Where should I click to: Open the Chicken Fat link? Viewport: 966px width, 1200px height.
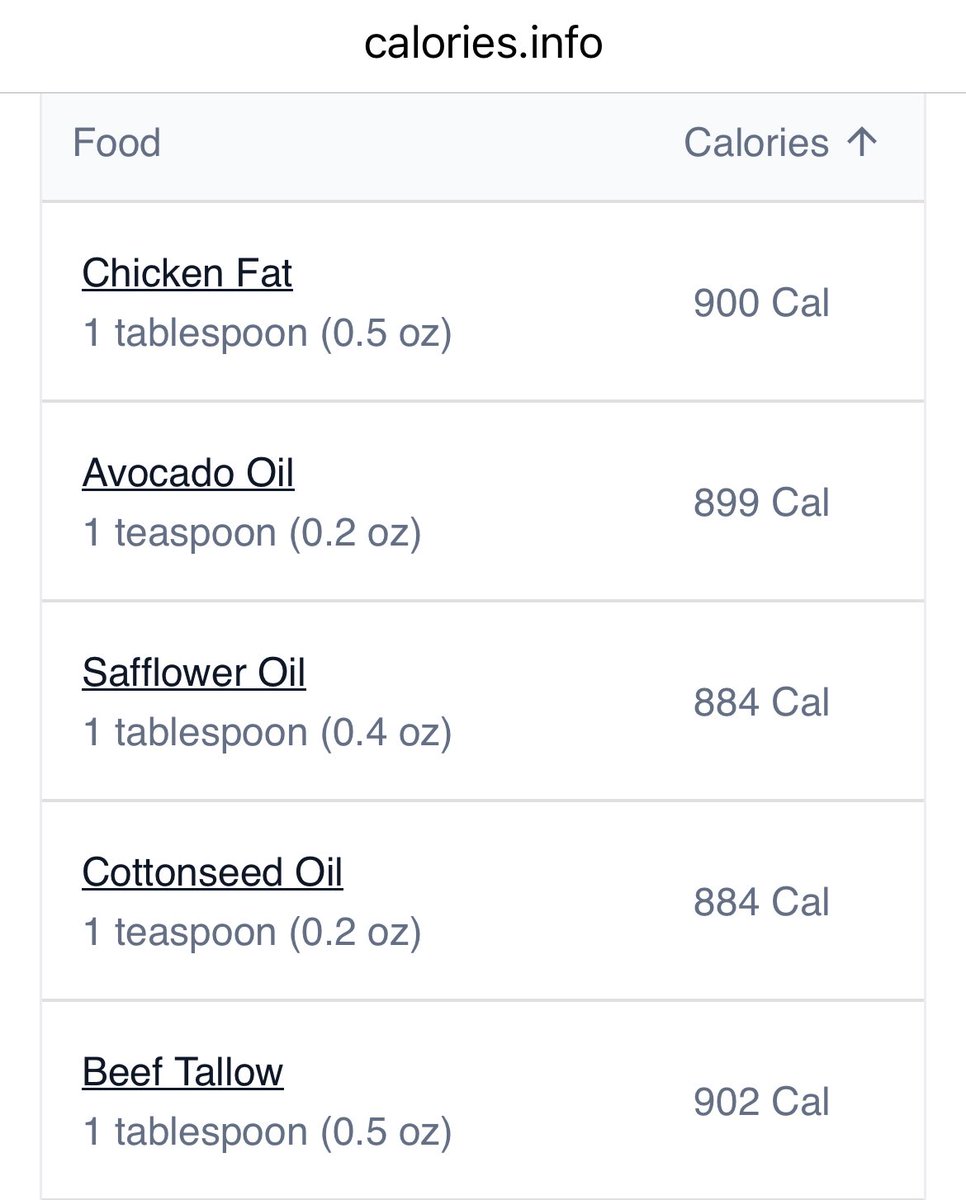187,273
